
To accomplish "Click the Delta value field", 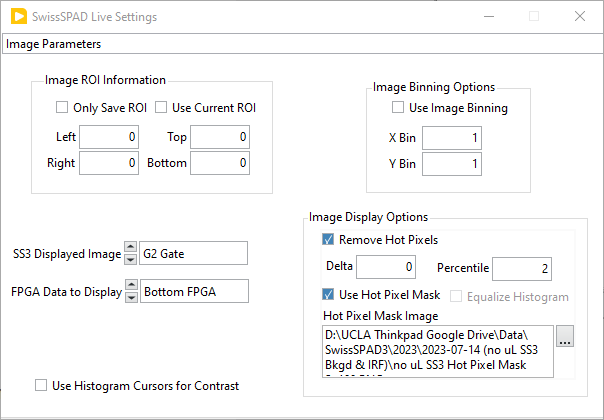I will 386,267.
